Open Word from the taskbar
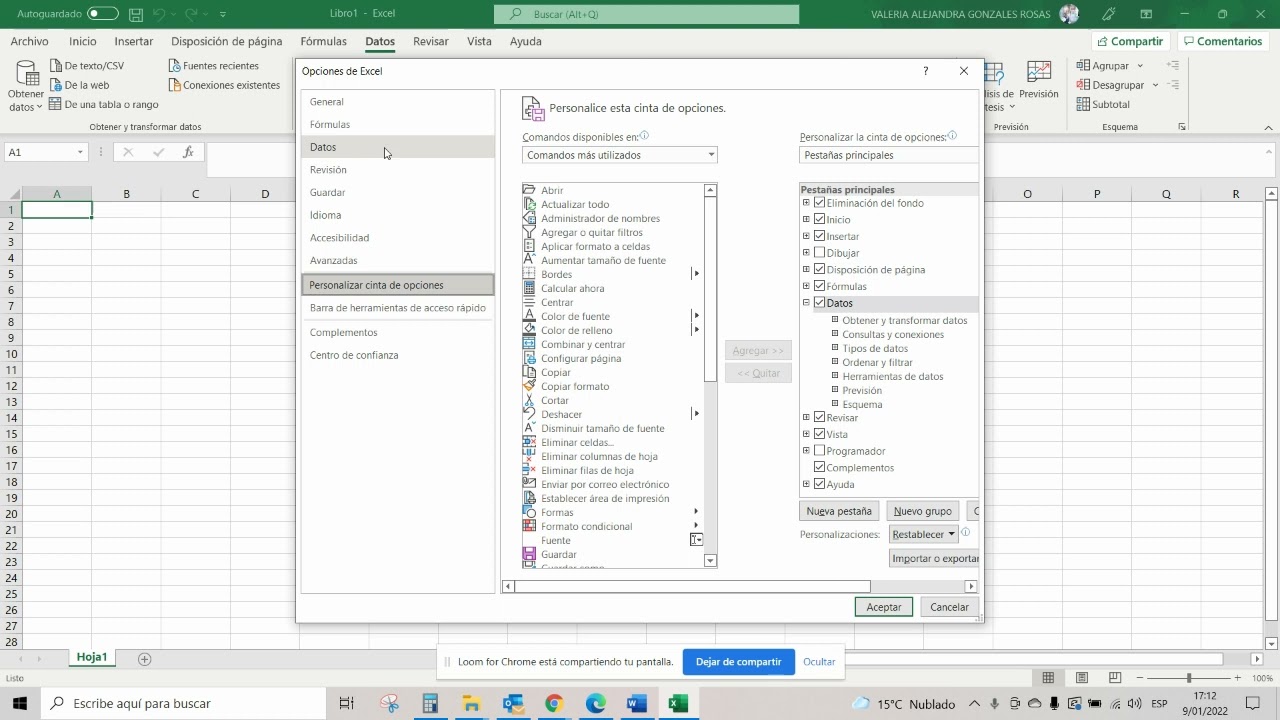 [x=636, y=704]
